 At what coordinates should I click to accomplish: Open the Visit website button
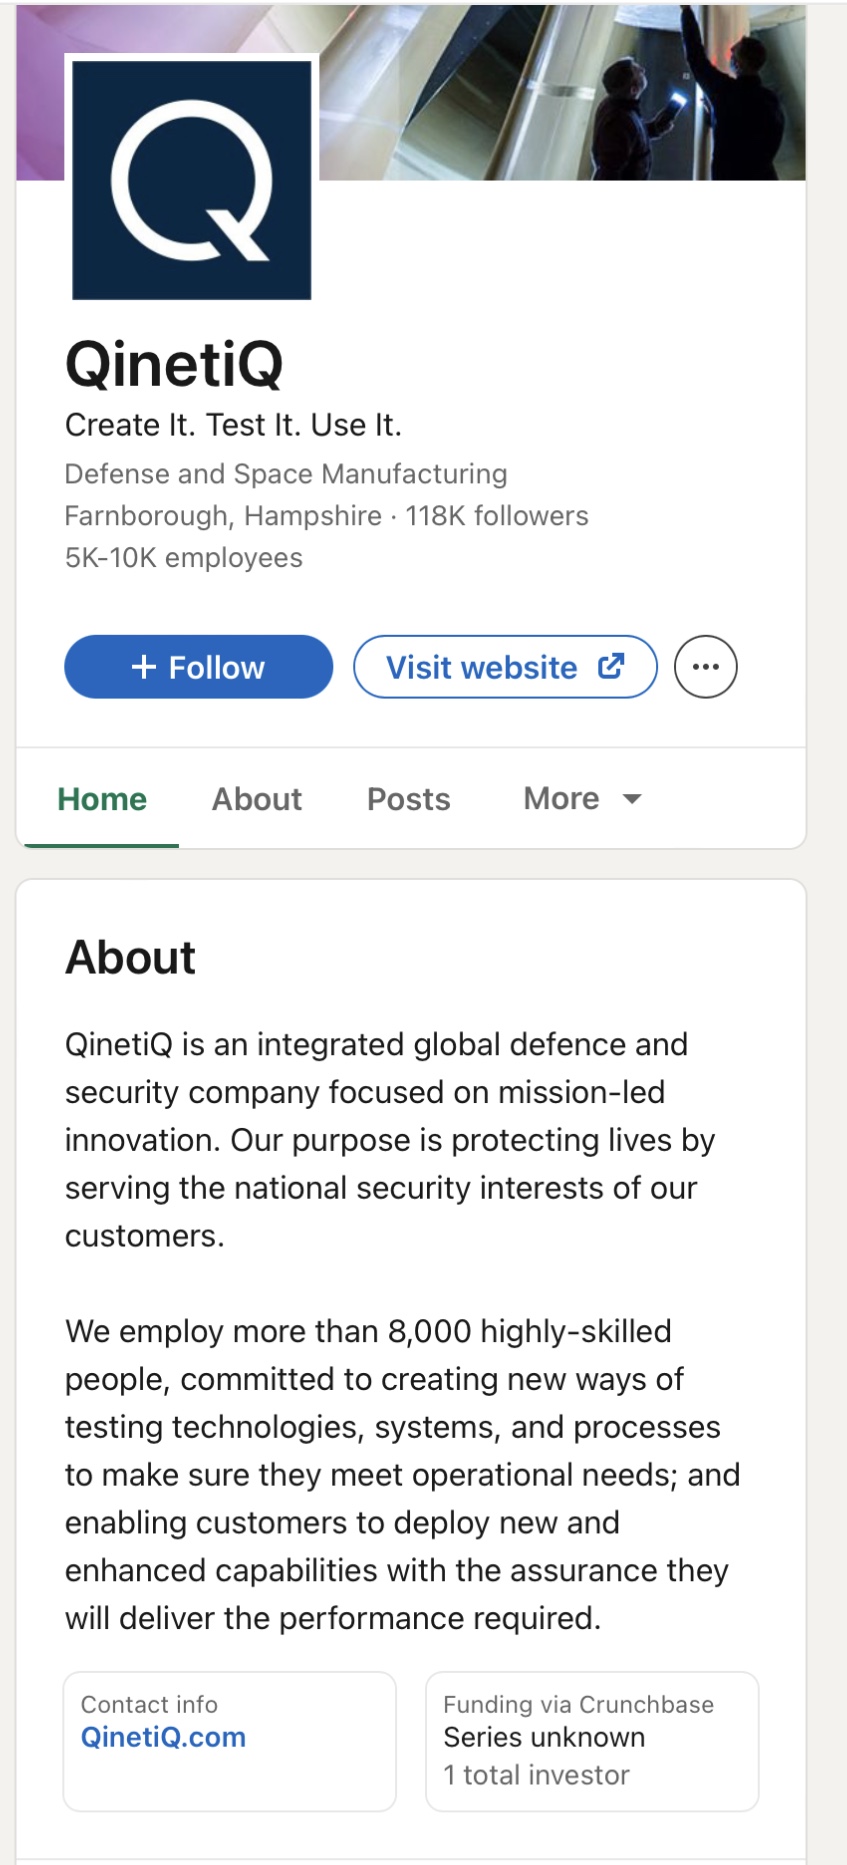[504, 667]
